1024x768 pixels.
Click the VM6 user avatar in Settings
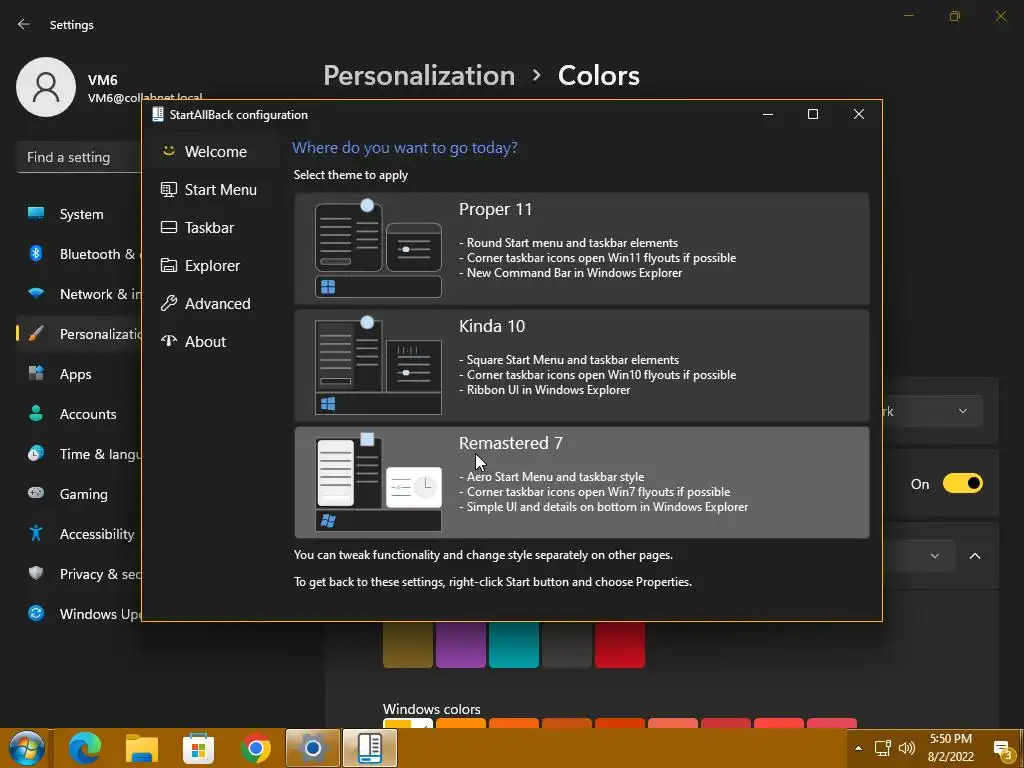tap(46, 87)
